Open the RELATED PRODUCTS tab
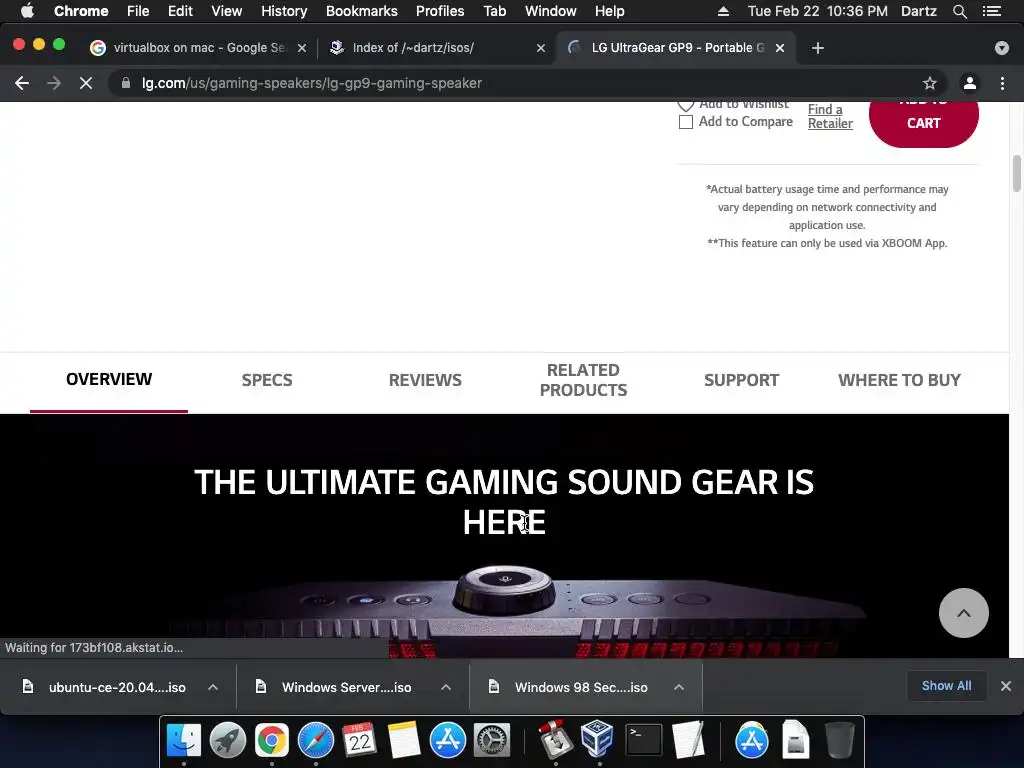 click(x=583, y=380)
